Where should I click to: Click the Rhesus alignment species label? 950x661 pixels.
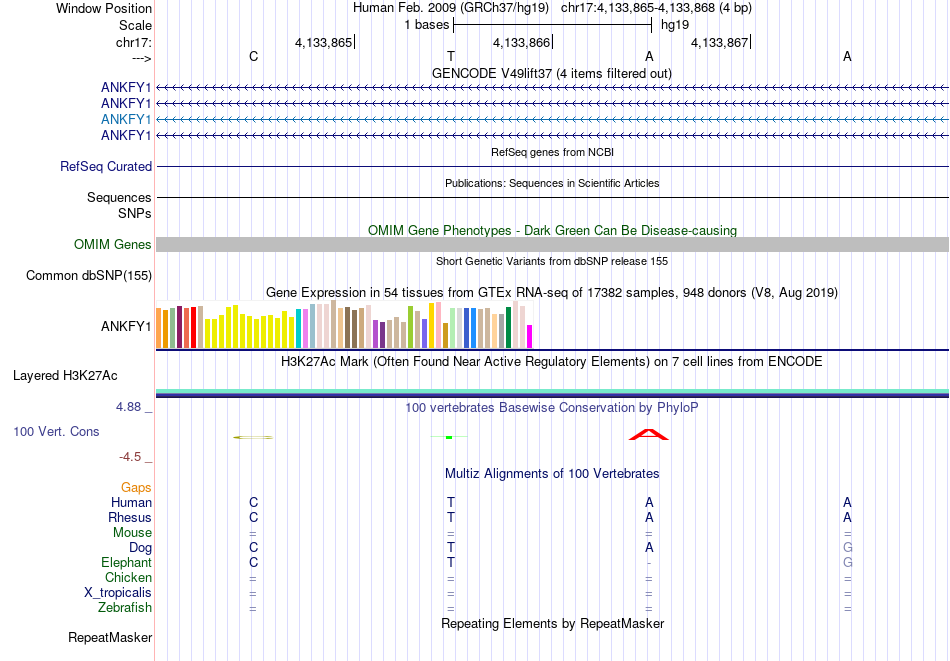click(130, 517)
